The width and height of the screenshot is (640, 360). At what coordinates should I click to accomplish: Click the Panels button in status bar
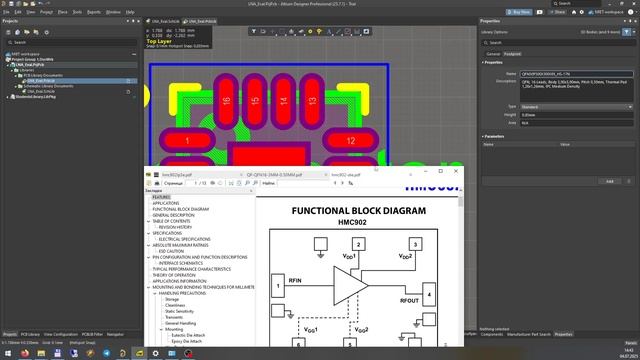(x=631, y=343)
